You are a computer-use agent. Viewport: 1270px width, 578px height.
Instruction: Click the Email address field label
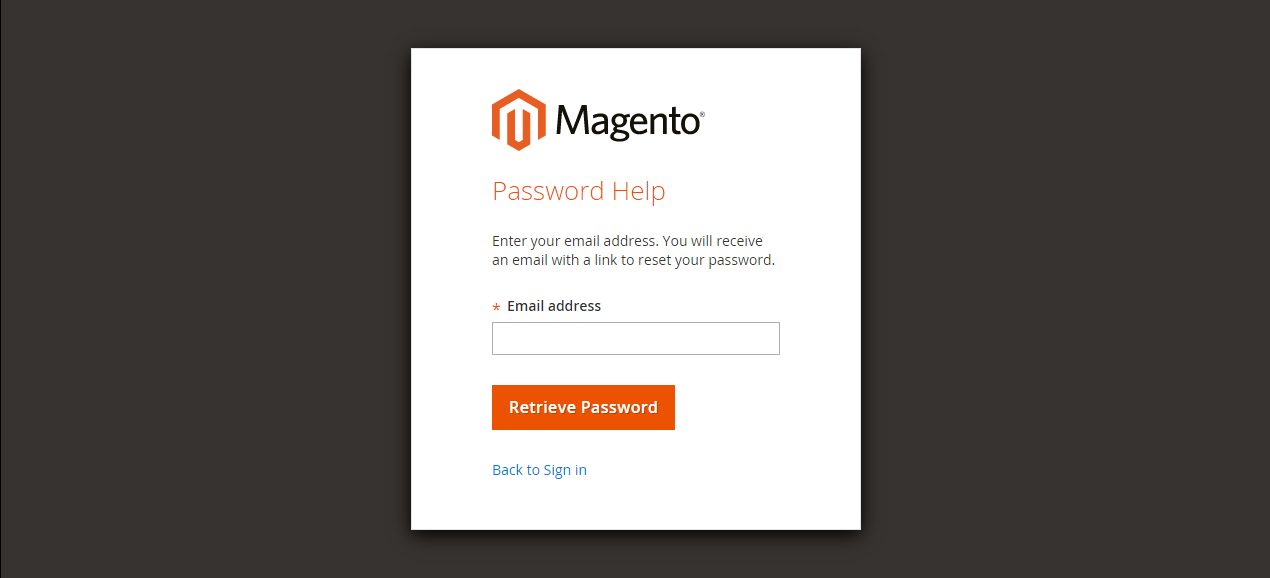[x=554, y=306]
